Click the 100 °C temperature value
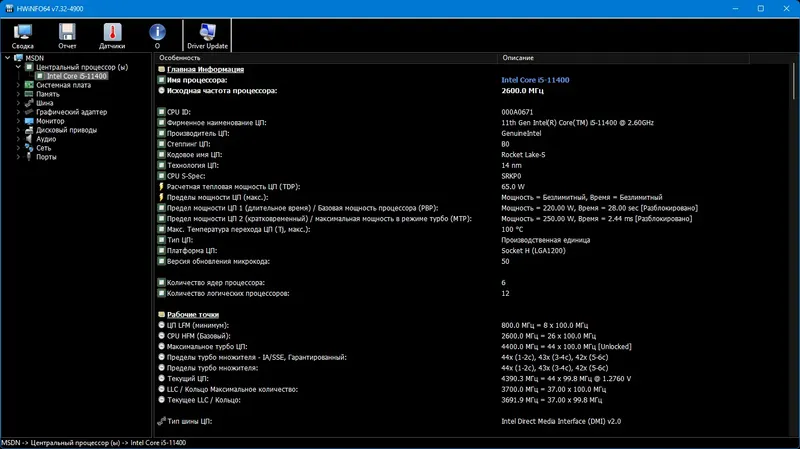The height and width of the screenshot is (449, 800). [x=512, y=229]
